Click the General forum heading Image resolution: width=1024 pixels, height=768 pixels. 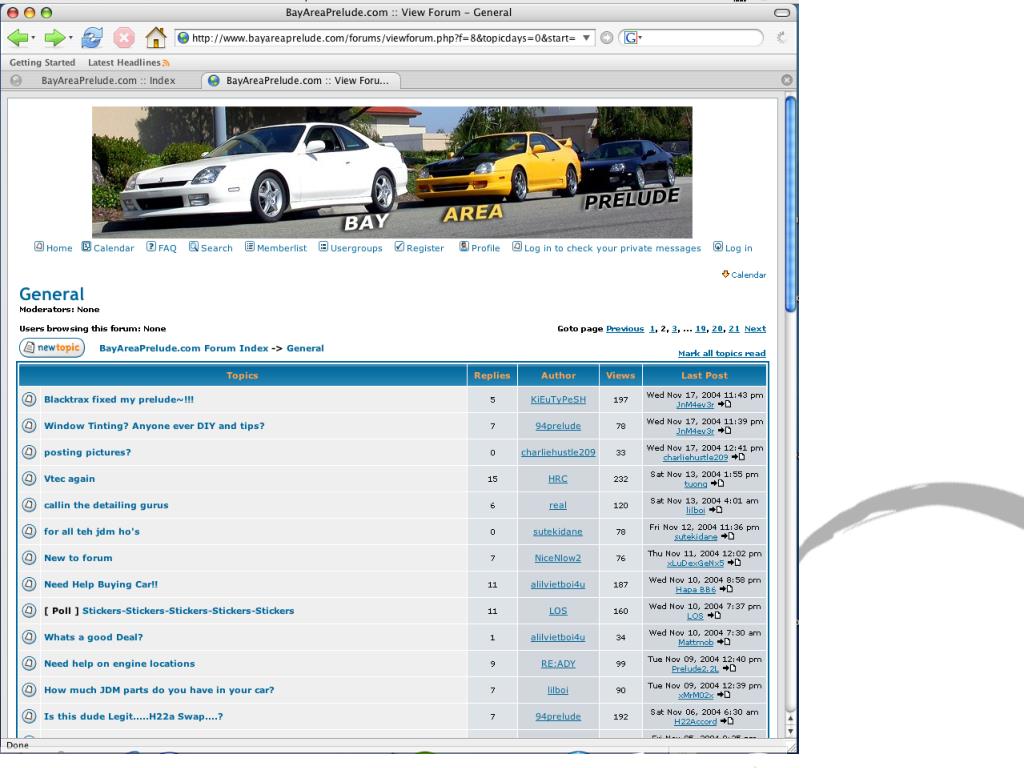point(52,294)
